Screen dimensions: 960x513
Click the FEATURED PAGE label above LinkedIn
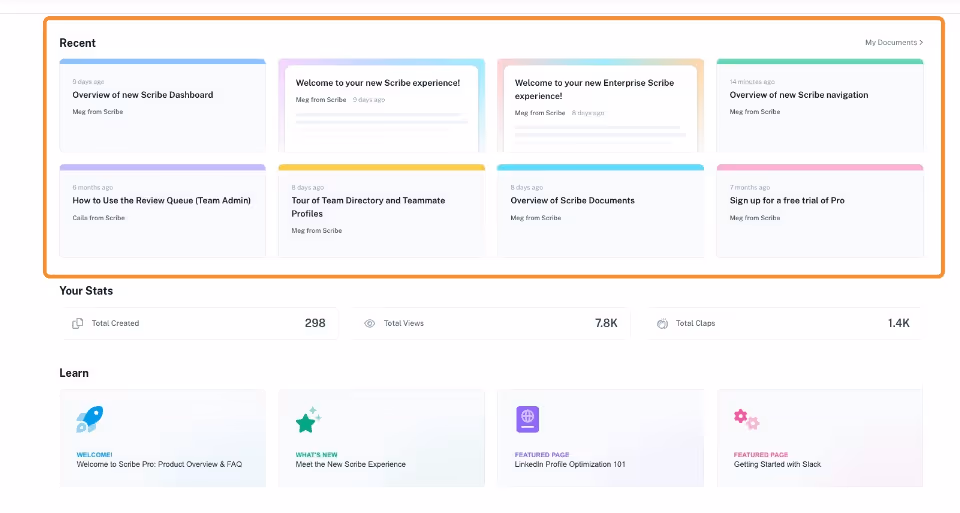[x=542, y=455]
